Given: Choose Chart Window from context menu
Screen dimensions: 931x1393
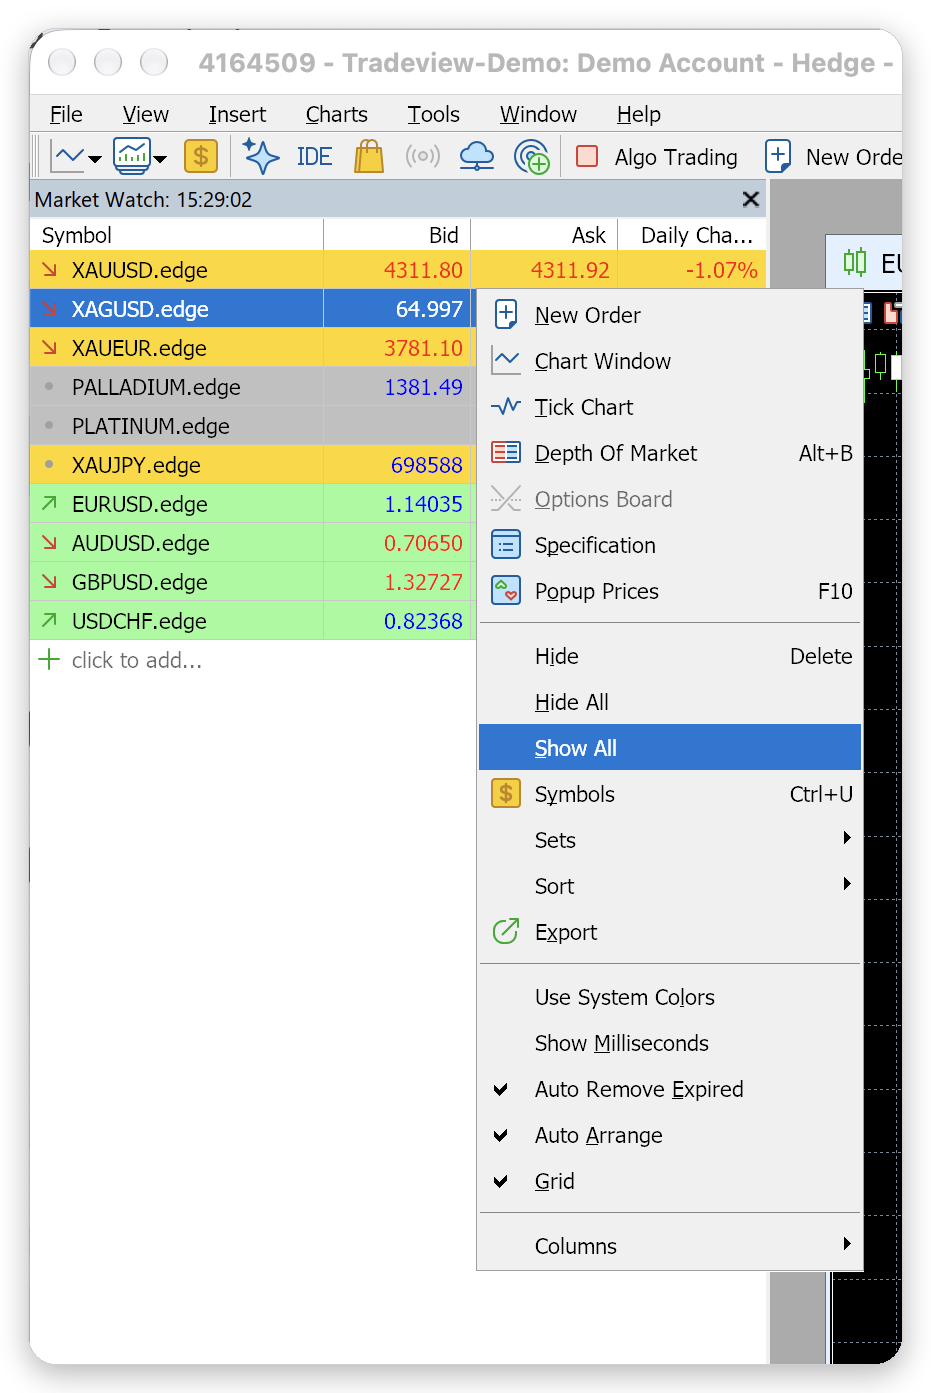Looking at the screenshot, I should 670,361.
